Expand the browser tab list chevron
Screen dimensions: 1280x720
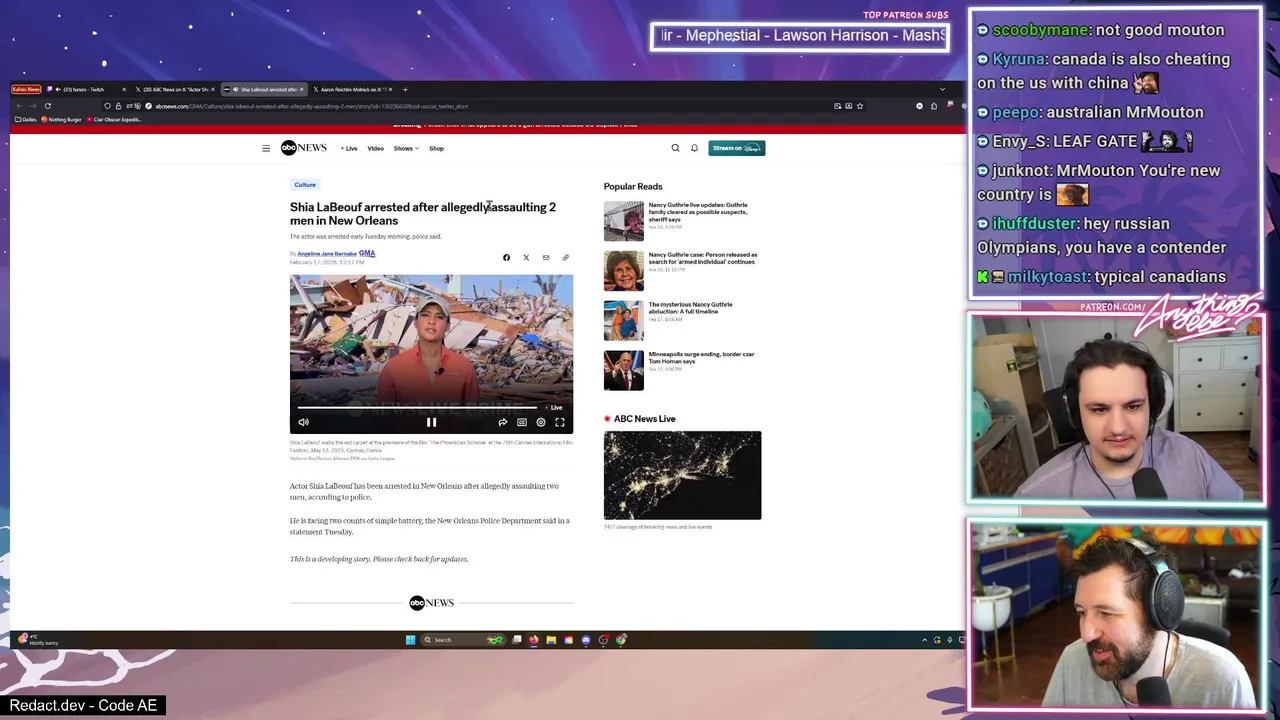942,89
